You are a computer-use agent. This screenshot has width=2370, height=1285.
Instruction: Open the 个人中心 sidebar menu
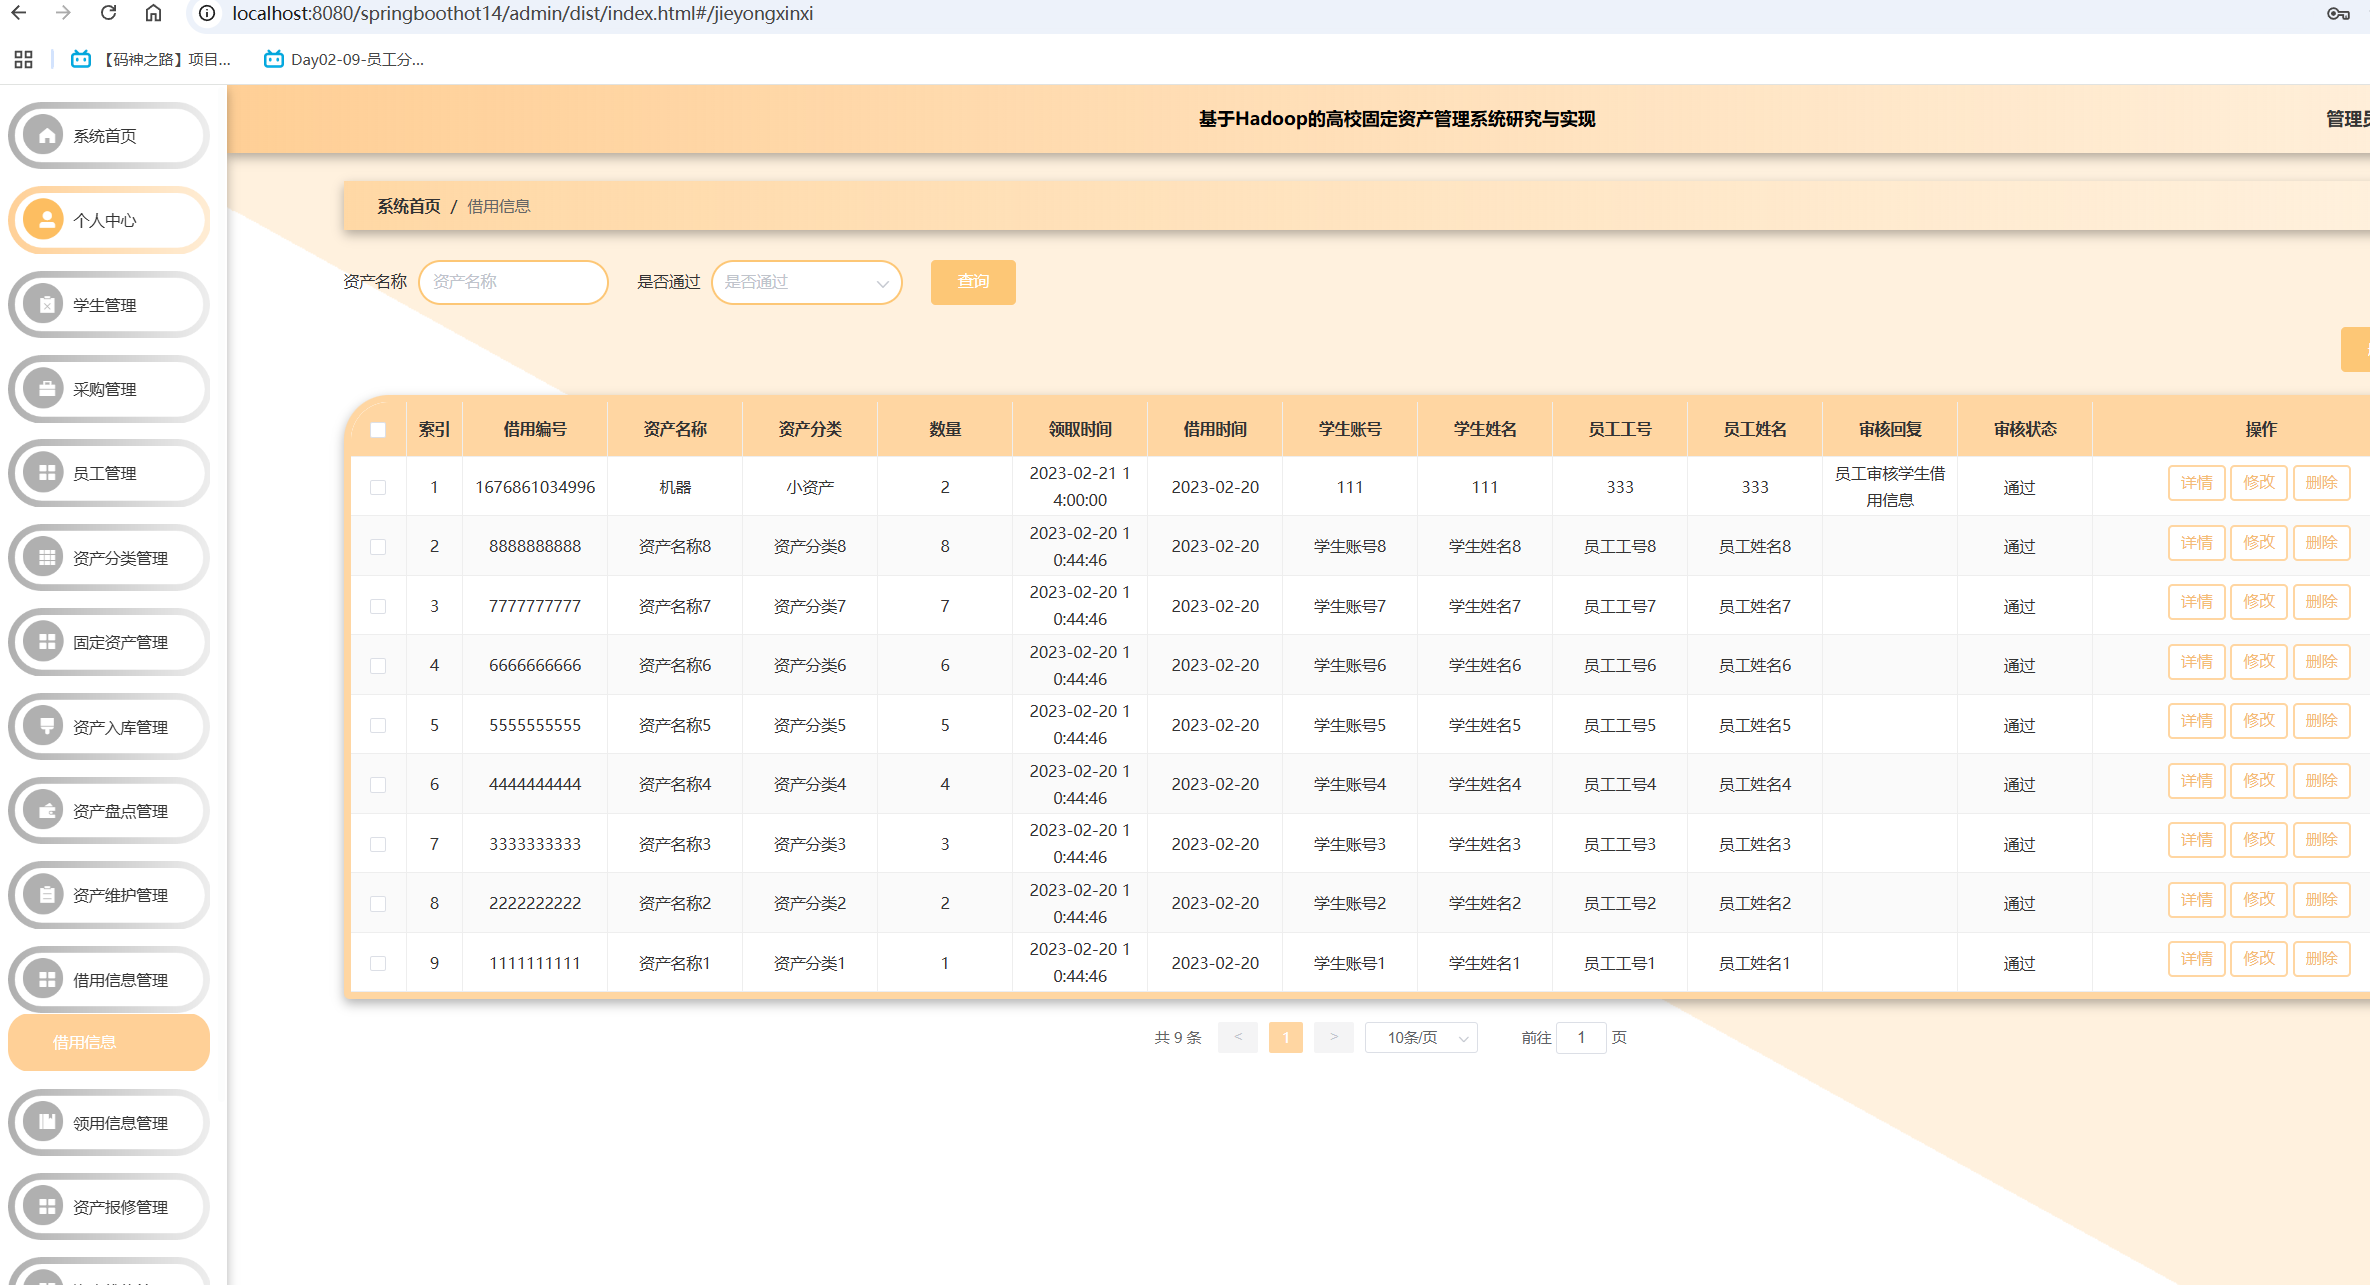109,219
